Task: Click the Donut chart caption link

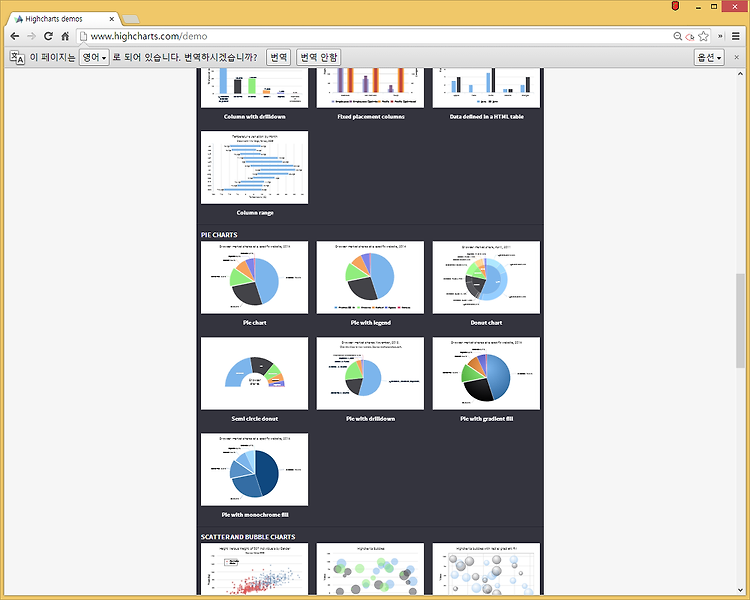Action: (486, 323)
